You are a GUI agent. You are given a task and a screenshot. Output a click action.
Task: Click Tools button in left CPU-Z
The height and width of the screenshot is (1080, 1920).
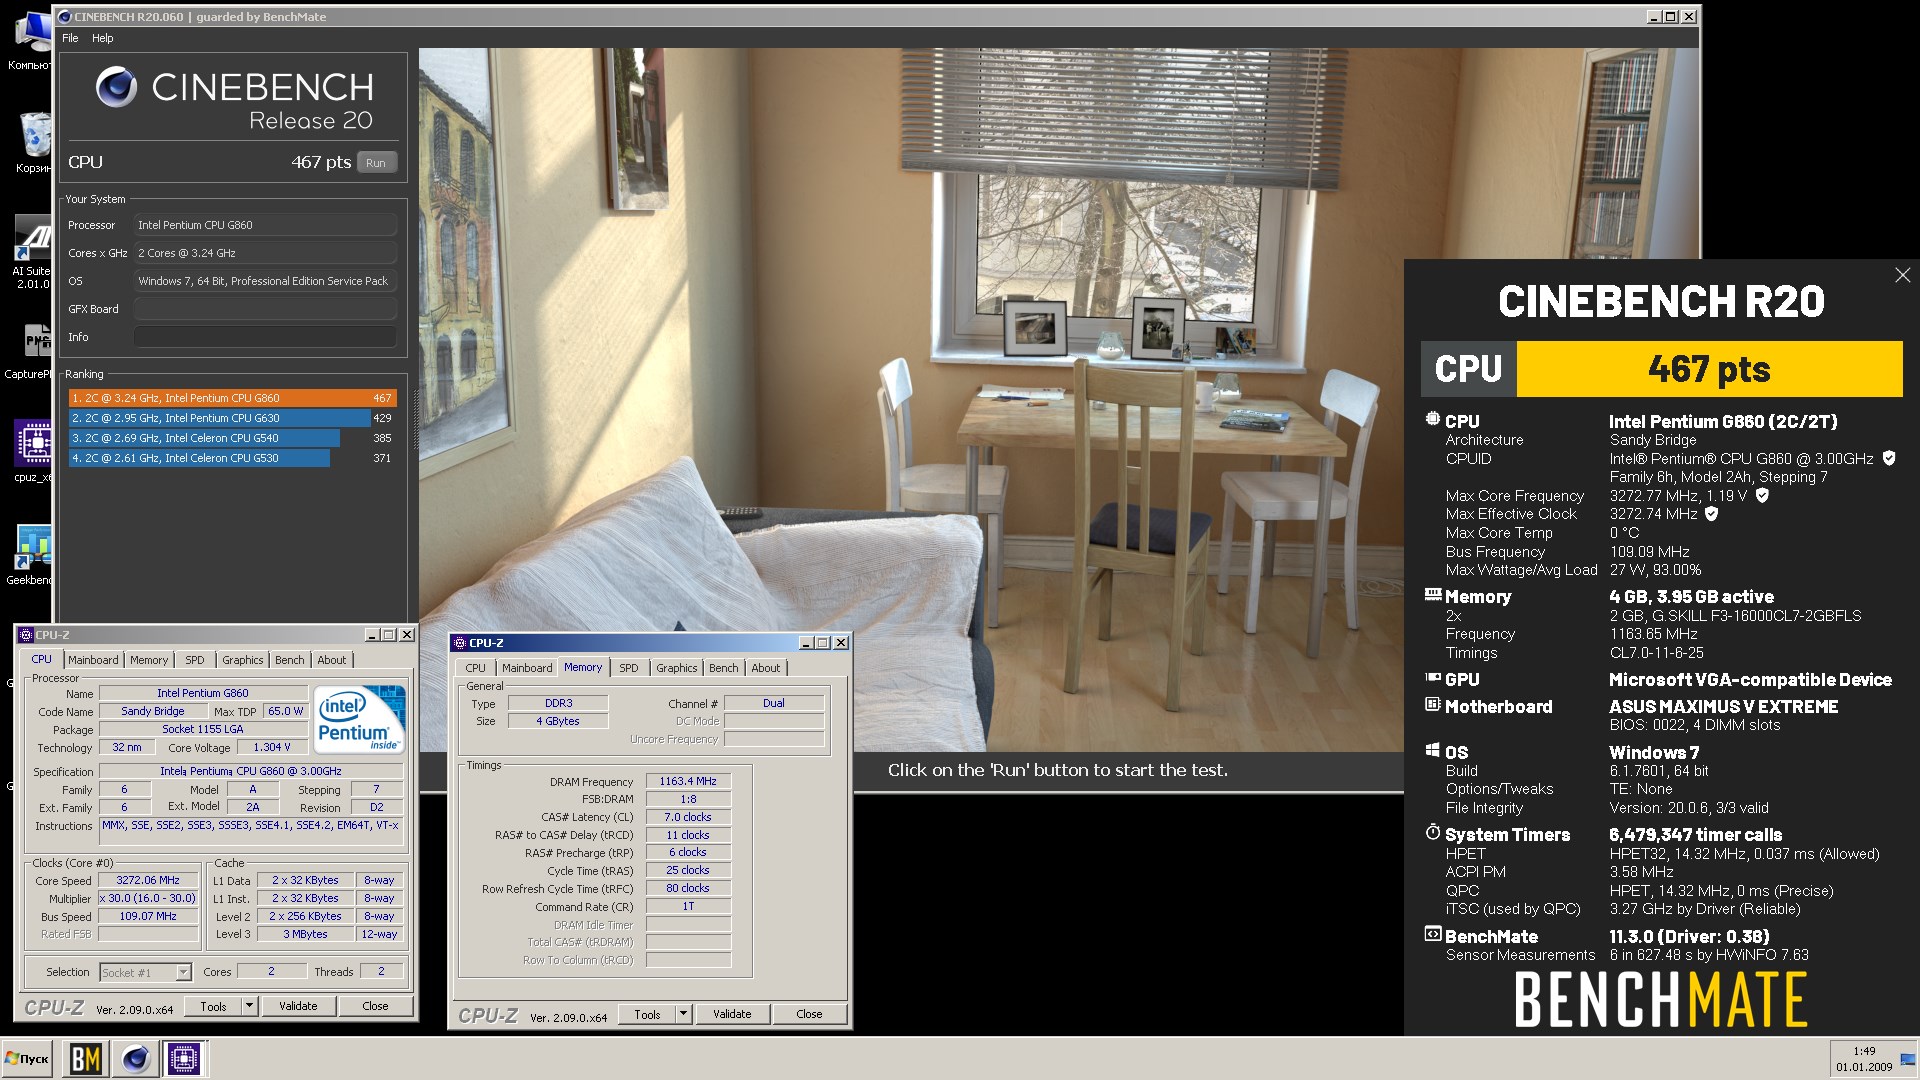click(213, 1006)
